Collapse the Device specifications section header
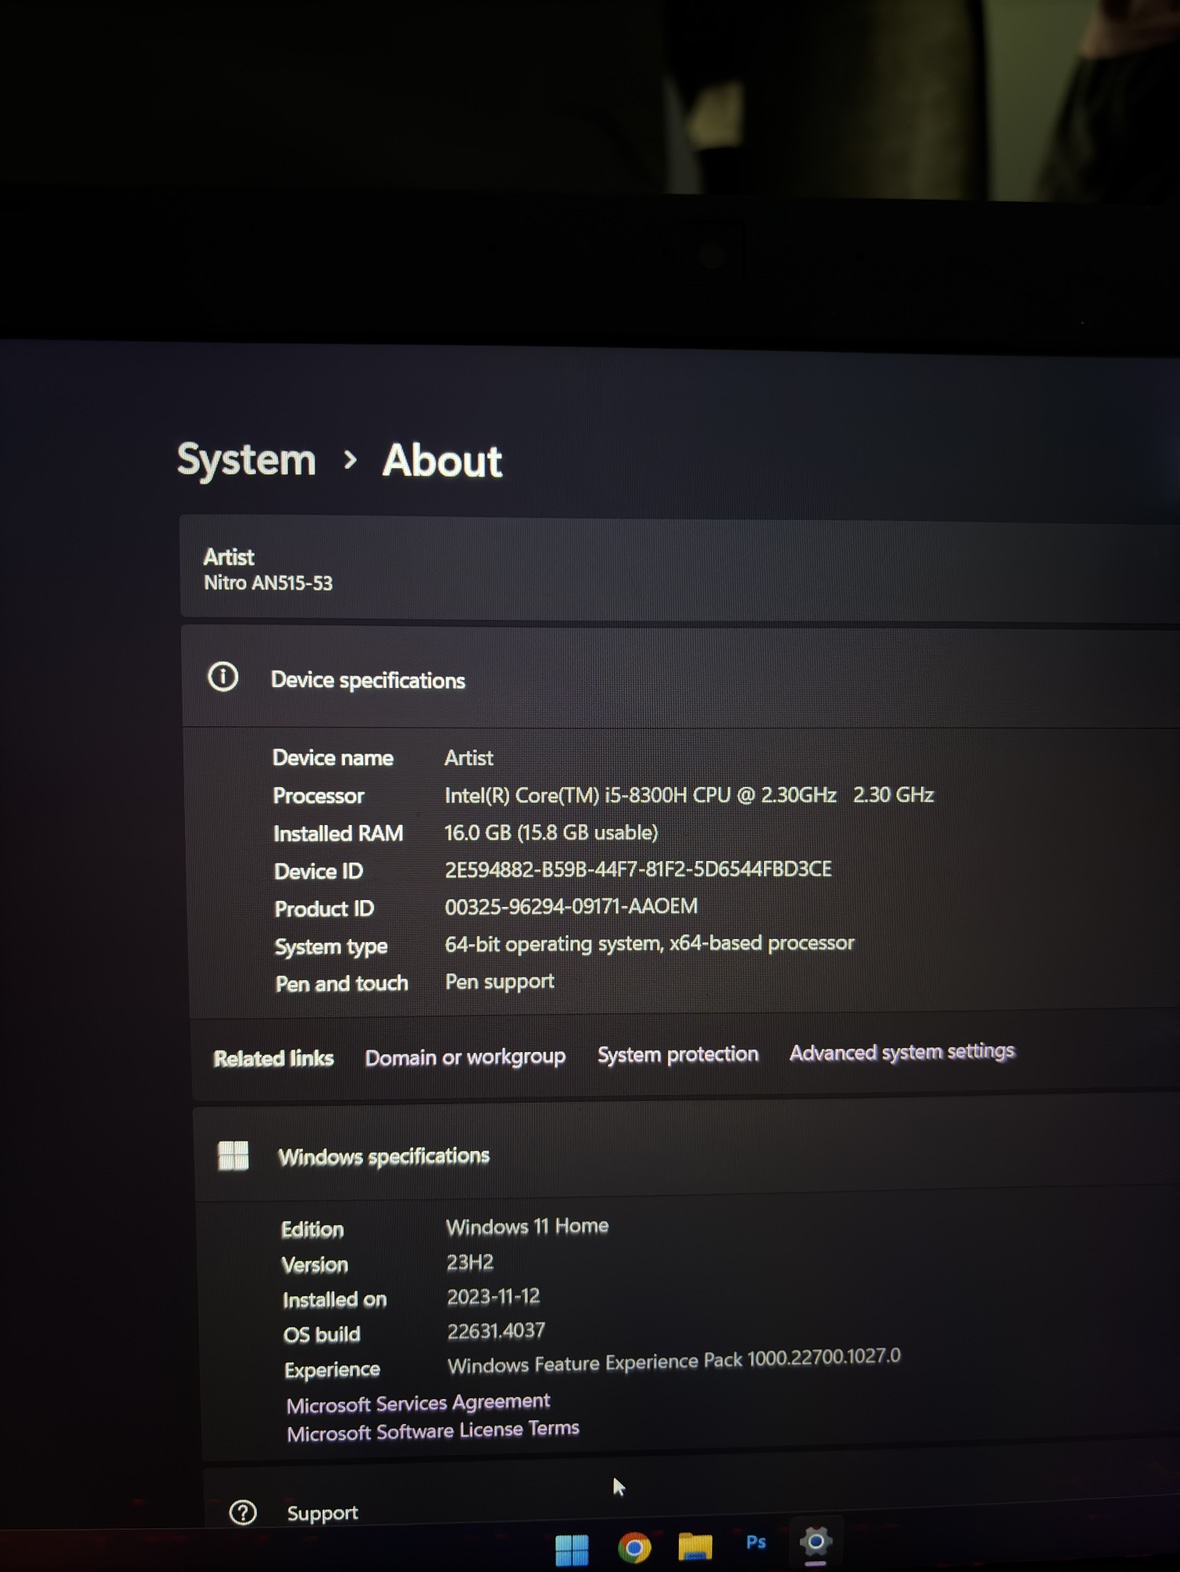 [680, 678]
